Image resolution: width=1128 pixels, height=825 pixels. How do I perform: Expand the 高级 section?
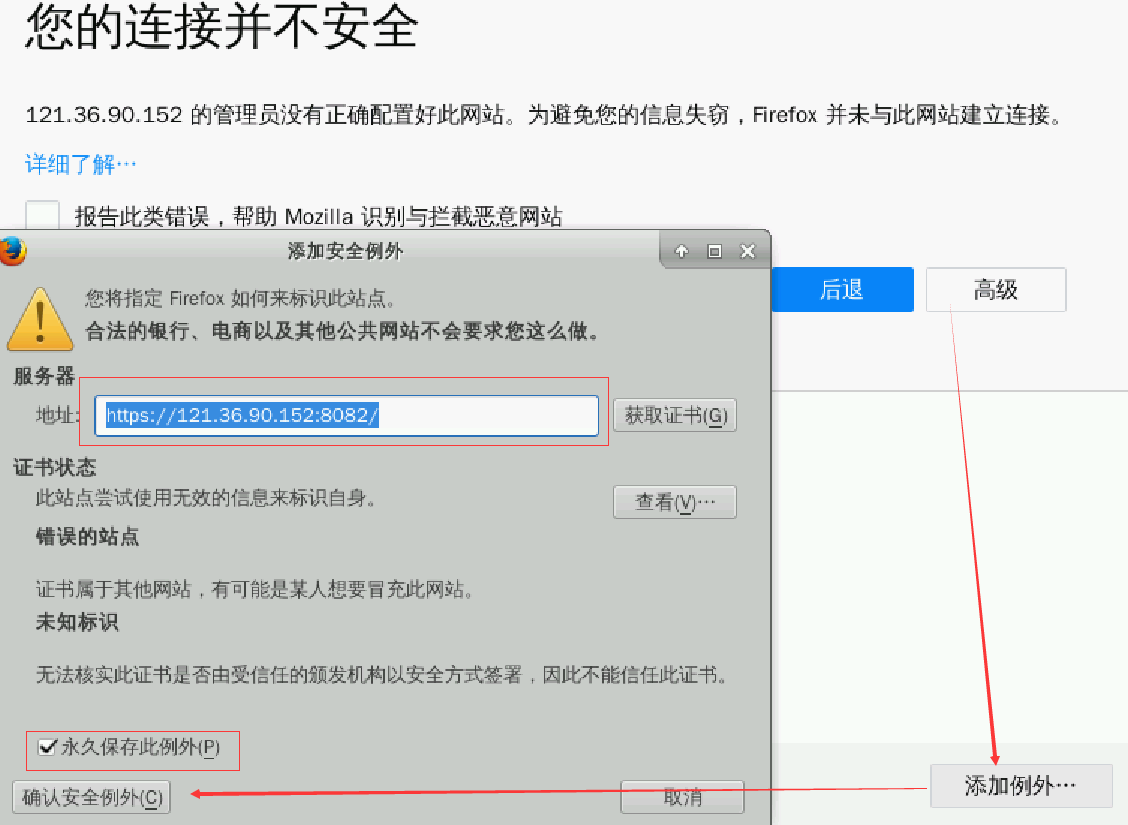pyautogui.click(x=995, y=290)
